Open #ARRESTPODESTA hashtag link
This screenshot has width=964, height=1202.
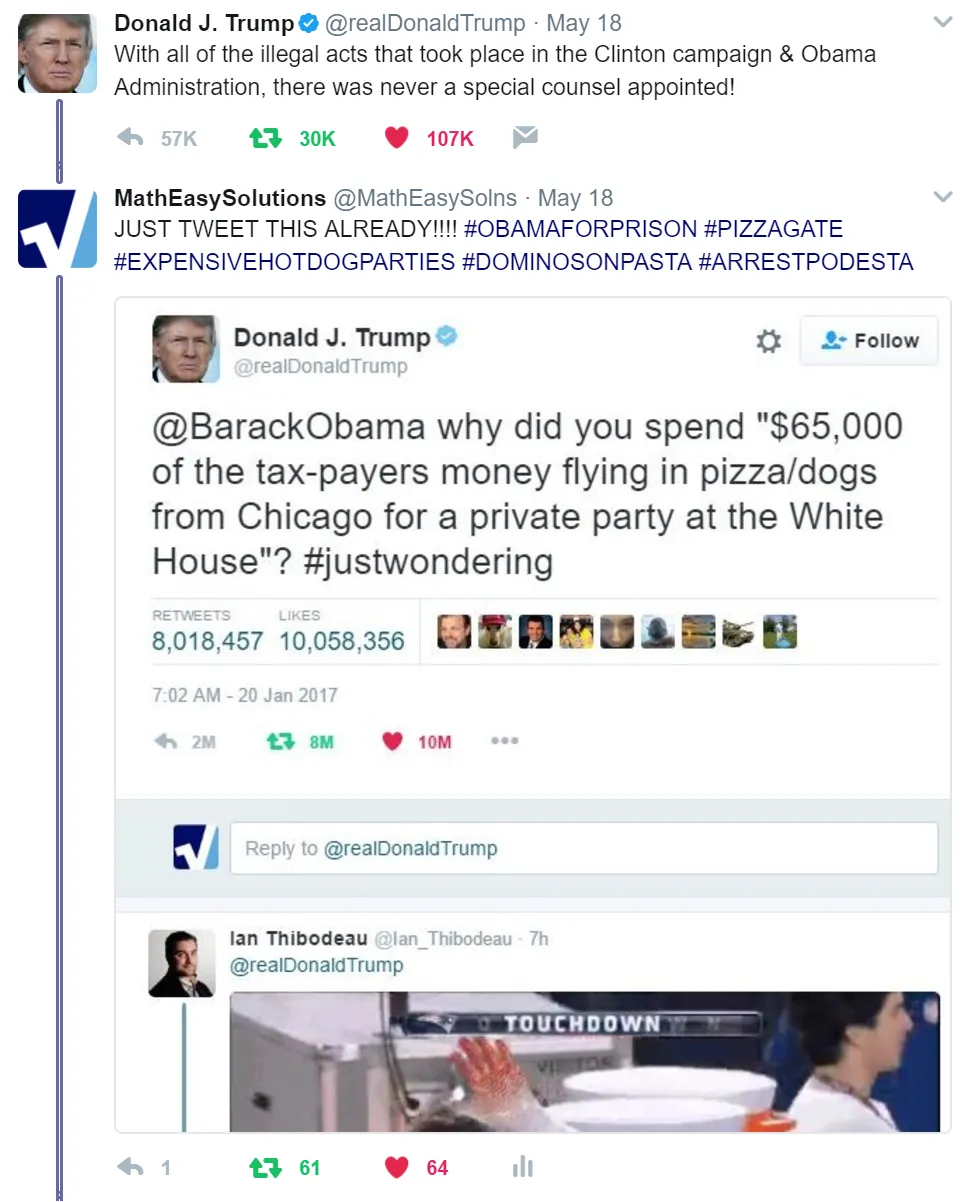point(805,262)
